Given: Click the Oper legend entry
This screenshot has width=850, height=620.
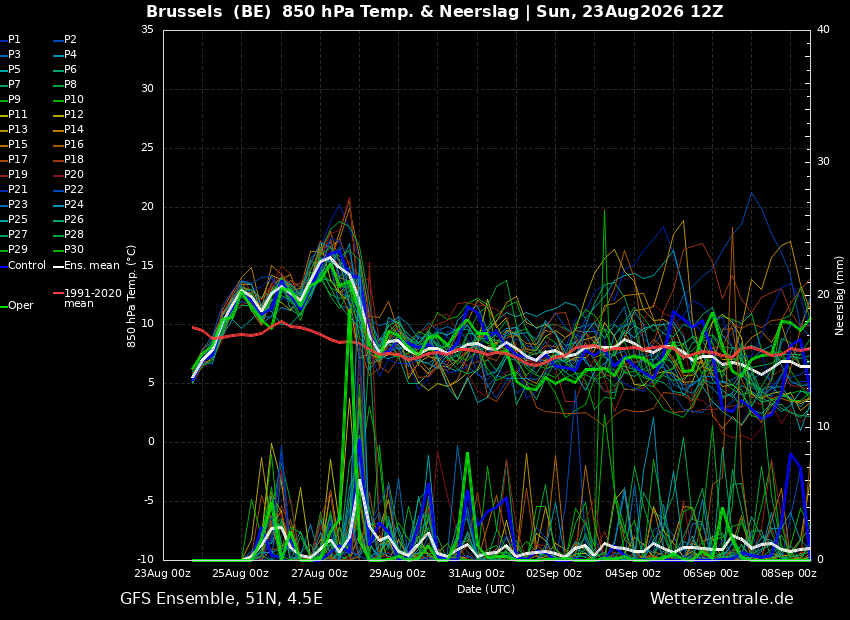Looking at the screenshot, I should 17,306.
